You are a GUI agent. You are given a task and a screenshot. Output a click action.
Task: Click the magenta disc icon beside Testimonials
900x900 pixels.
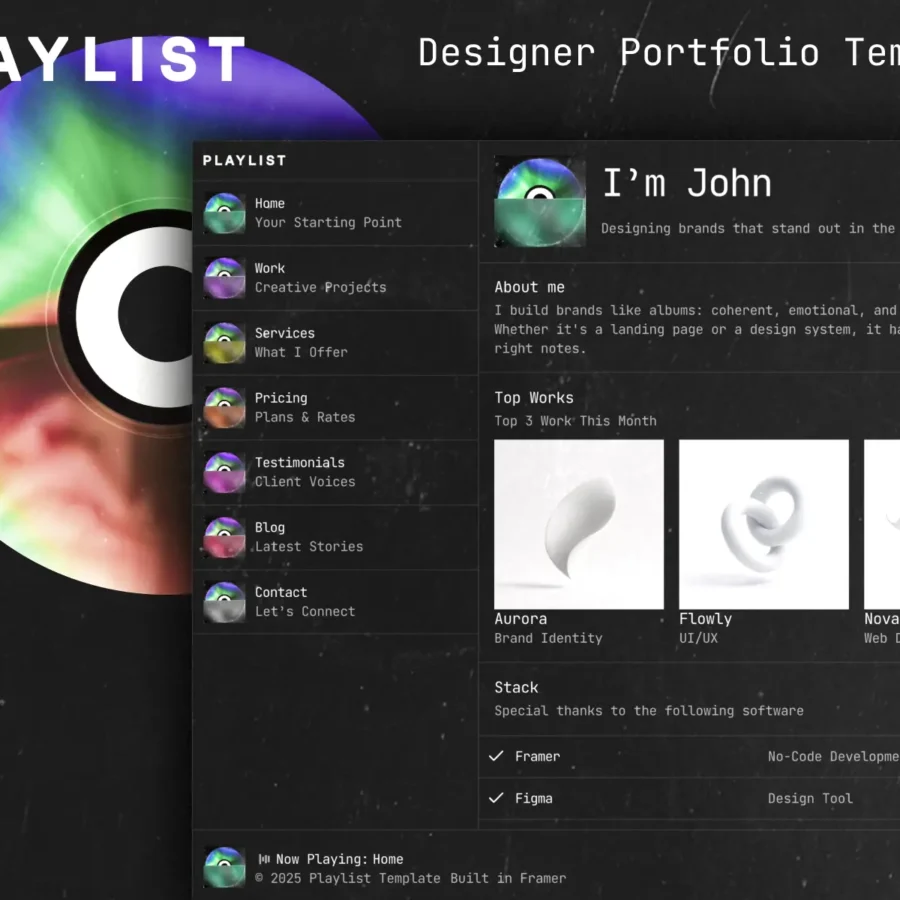coord(224,472)
